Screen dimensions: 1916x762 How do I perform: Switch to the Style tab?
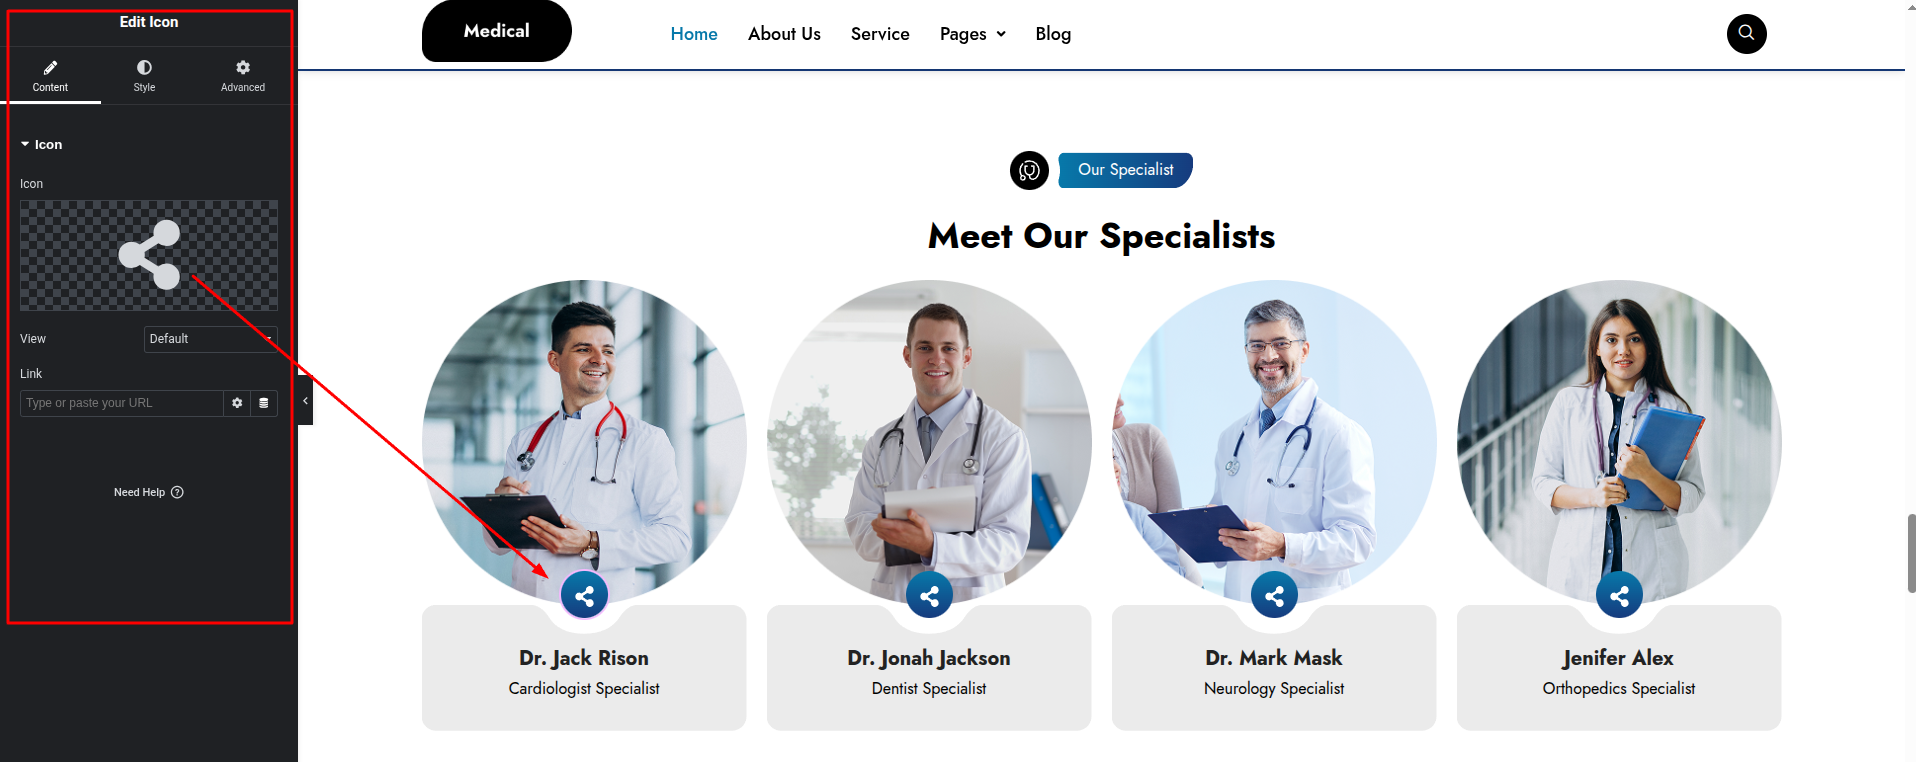click(x=144, y=75)
